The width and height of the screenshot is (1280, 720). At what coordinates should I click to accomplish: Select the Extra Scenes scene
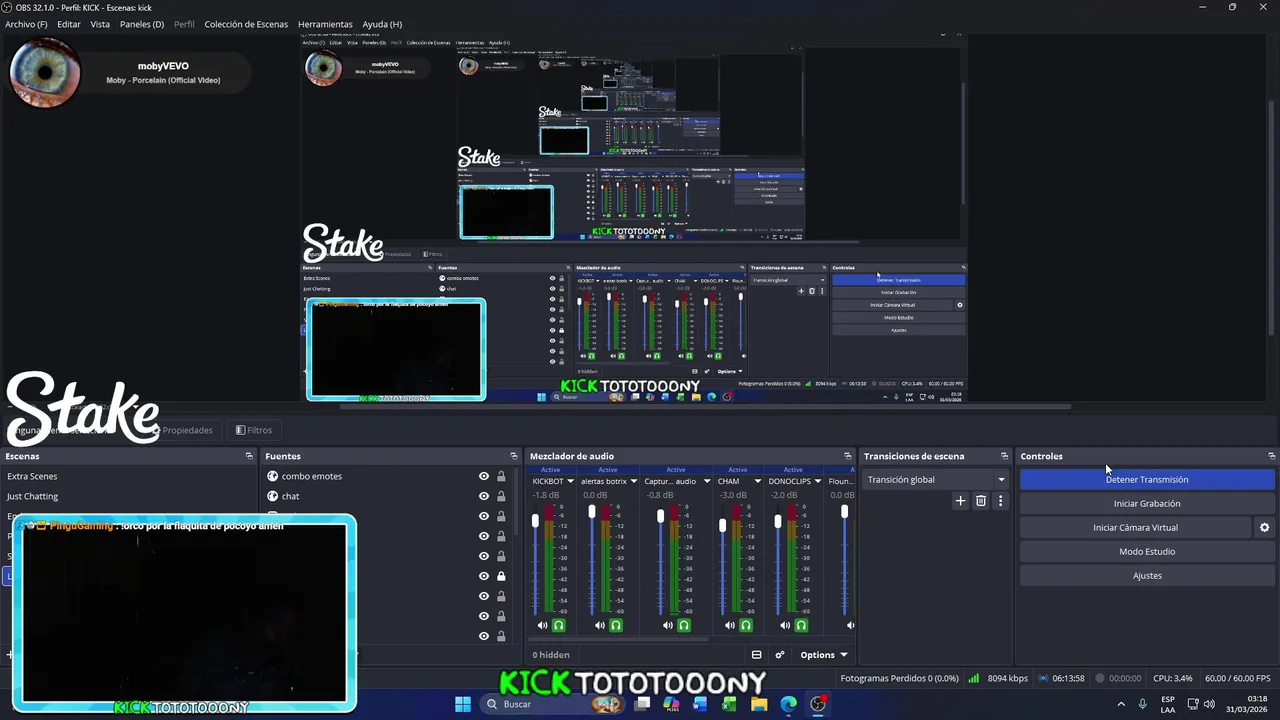tap(128, 476)
